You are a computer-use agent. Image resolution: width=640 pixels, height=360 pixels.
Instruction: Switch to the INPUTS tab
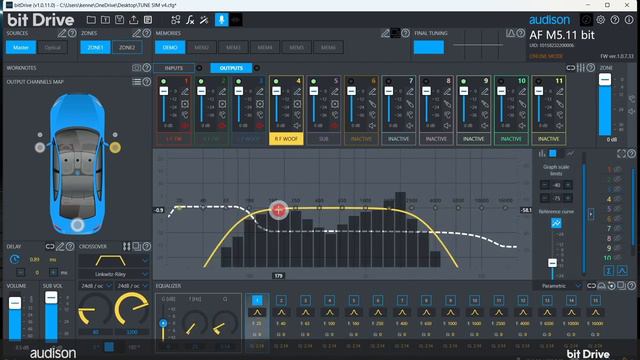(174, 68)
